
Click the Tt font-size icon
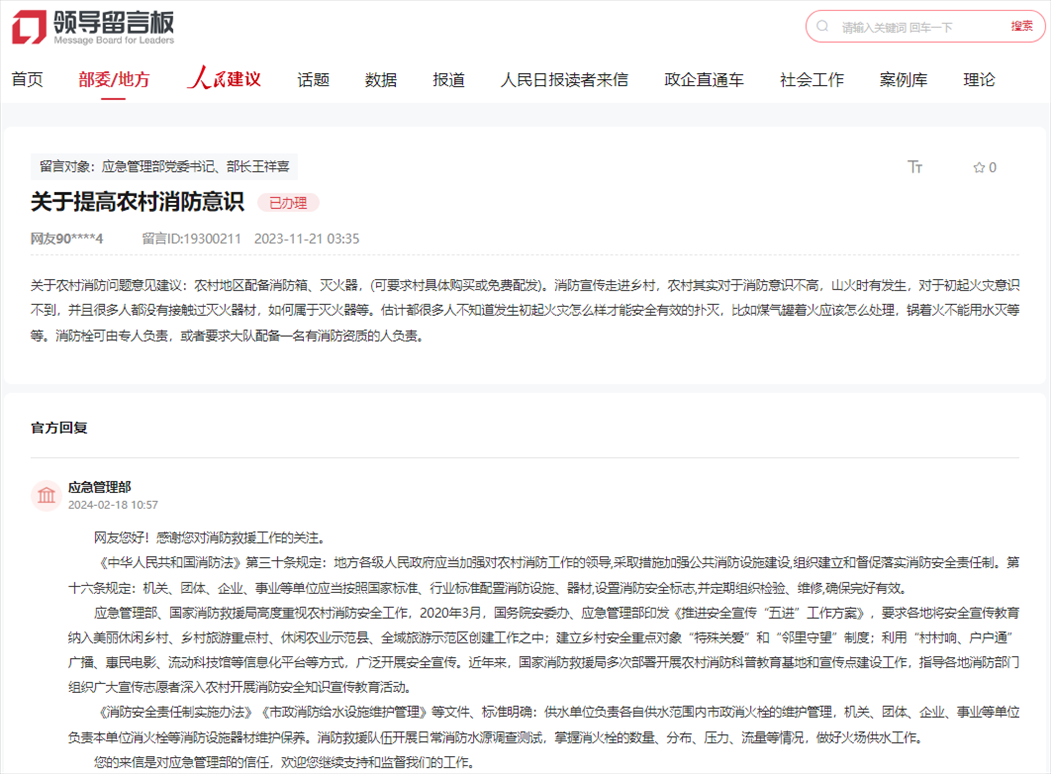pyautogui.click(x=916, y=167)
